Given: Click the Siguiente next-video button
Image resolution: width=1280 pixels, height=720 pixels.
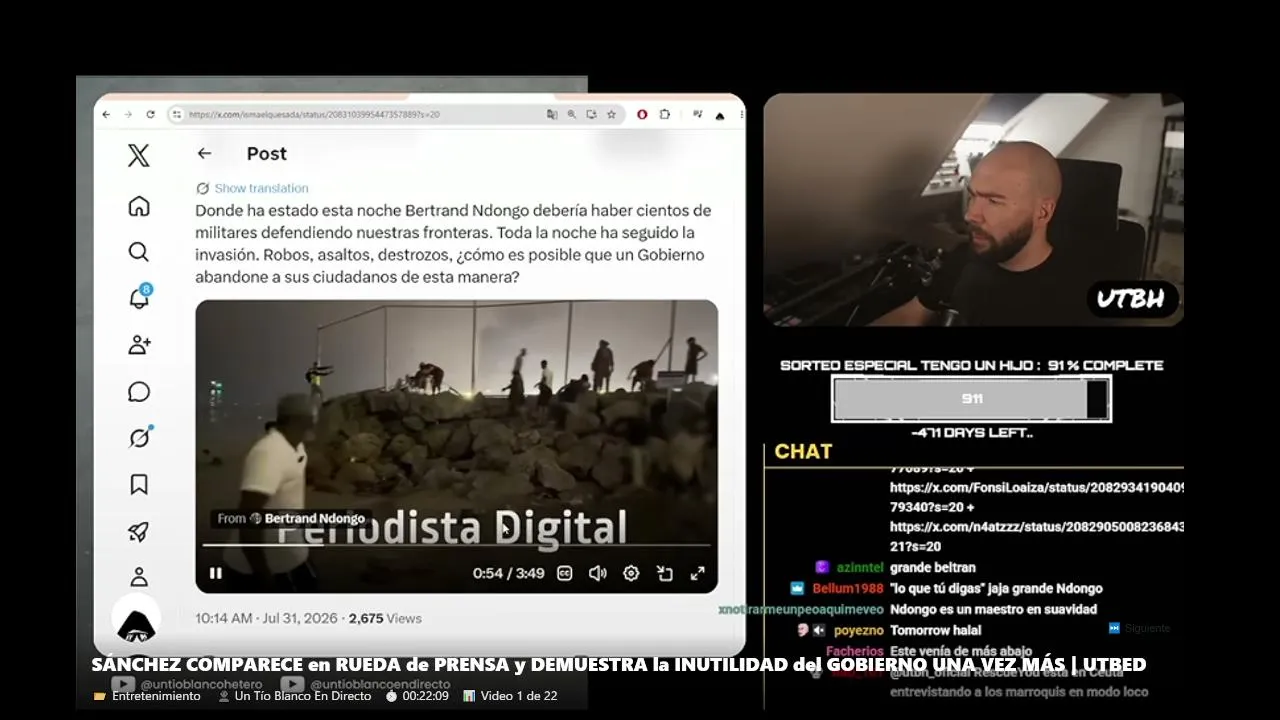Looking at the screenshot, I should (1139, 628).
